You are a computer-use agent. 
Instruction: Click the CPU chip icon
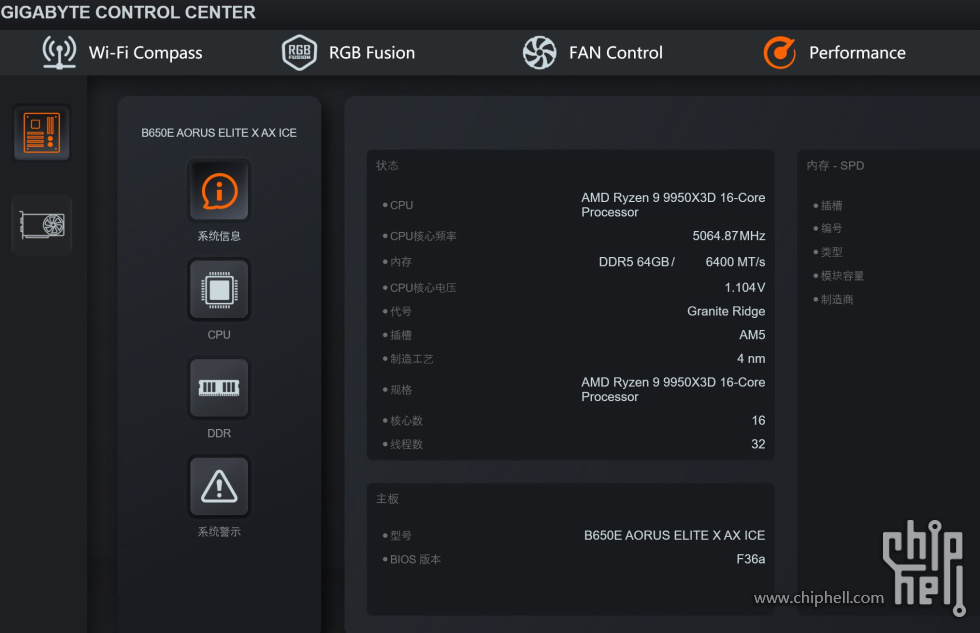(x=219, y=289)
